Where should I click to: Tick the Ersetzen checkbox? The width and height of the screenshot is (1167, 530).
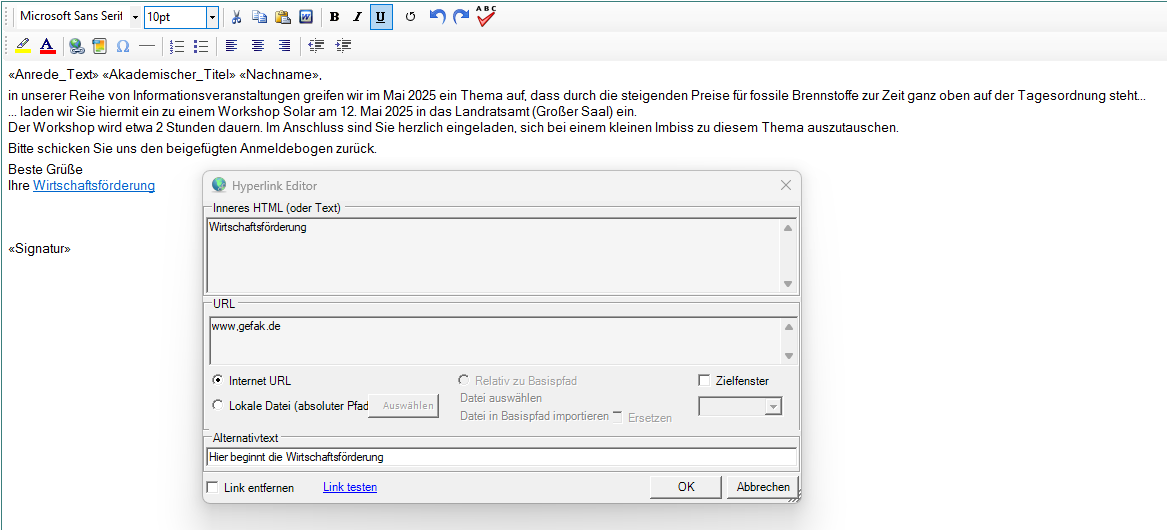tap(618, 417)
